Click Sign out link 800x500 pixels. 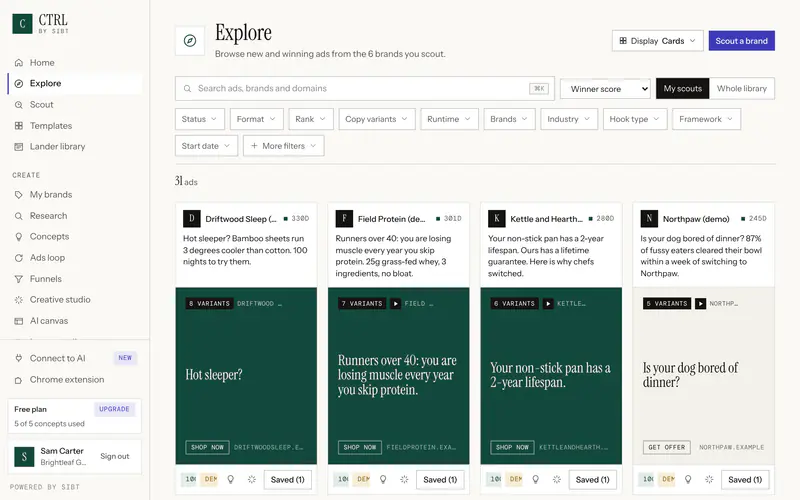pos(115,456)
